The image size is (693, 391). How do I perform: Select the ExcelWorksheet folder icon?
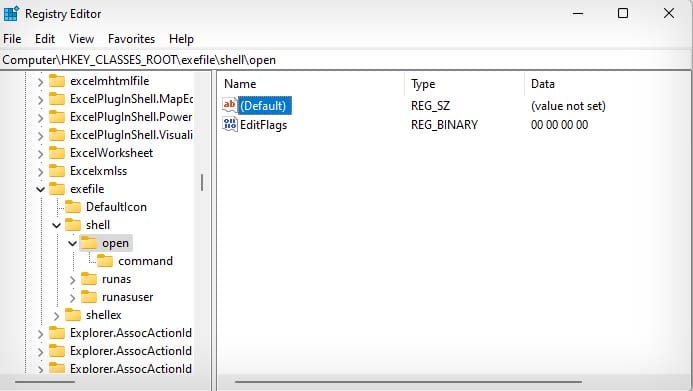[x=57, y=153]
